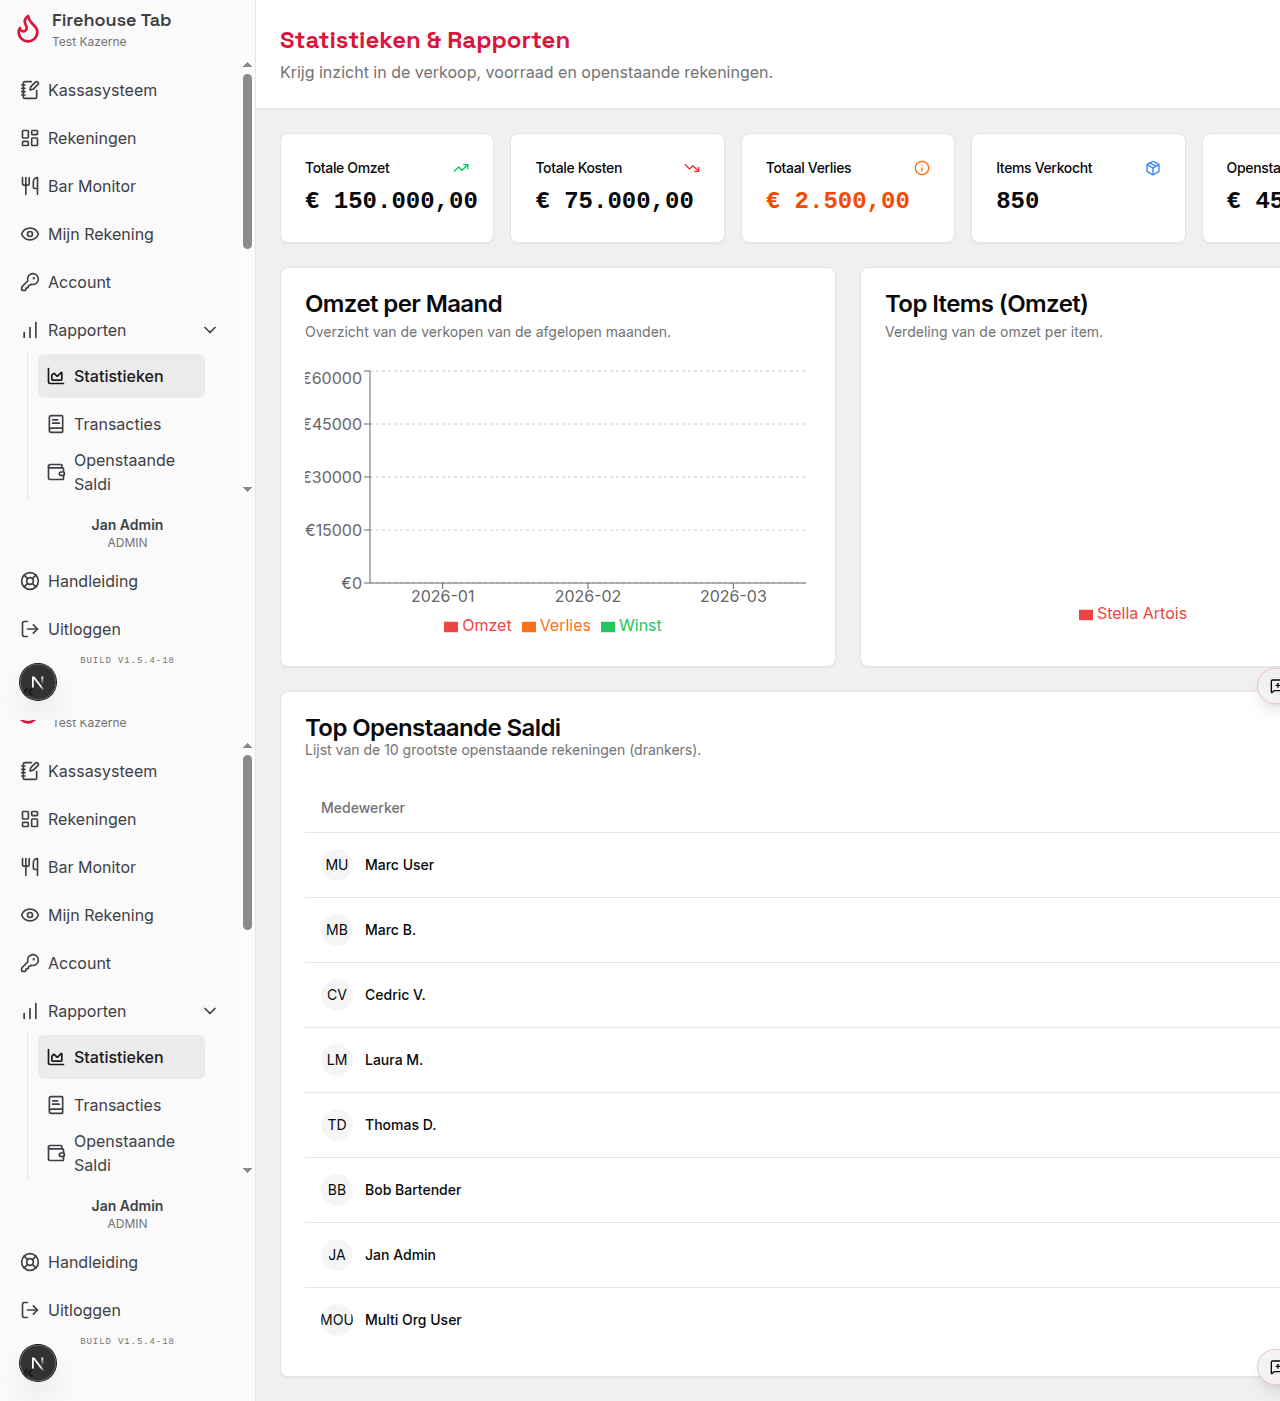The image size is (1280, 1401).
Task: Click Transacties list icon in upper sidebar
Action: point(56,424)
